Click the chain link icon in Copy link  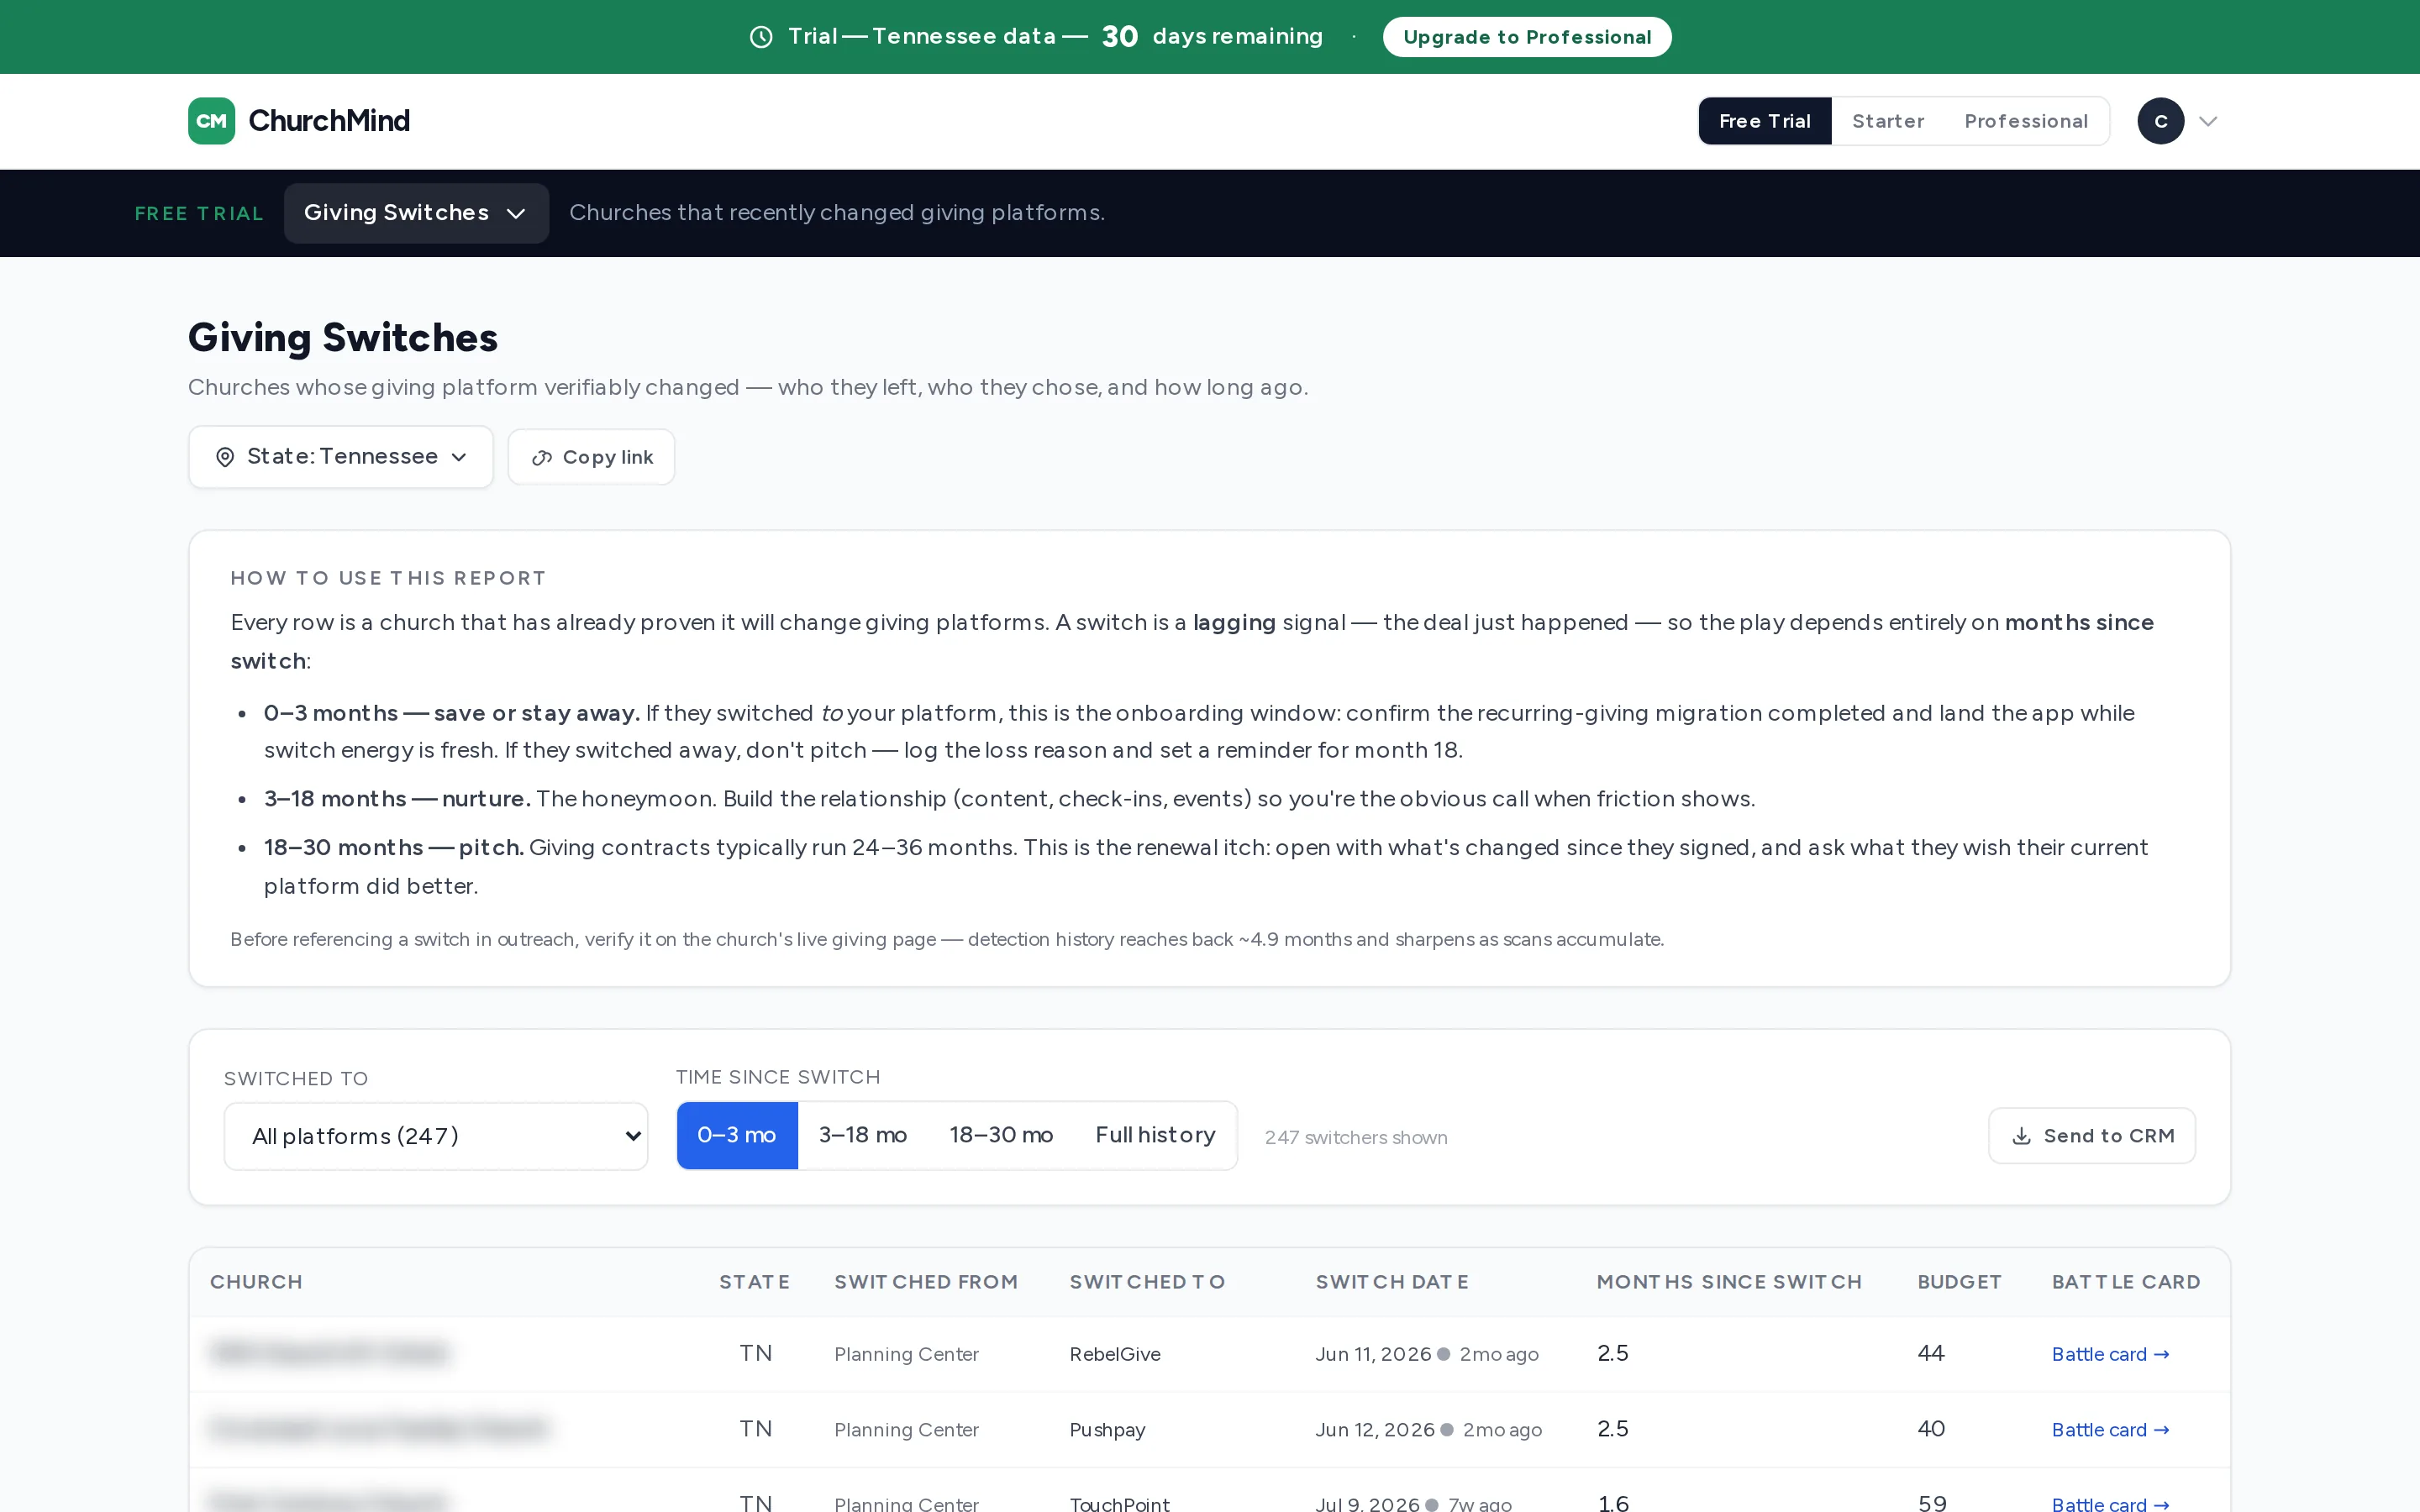pos(542,458)
